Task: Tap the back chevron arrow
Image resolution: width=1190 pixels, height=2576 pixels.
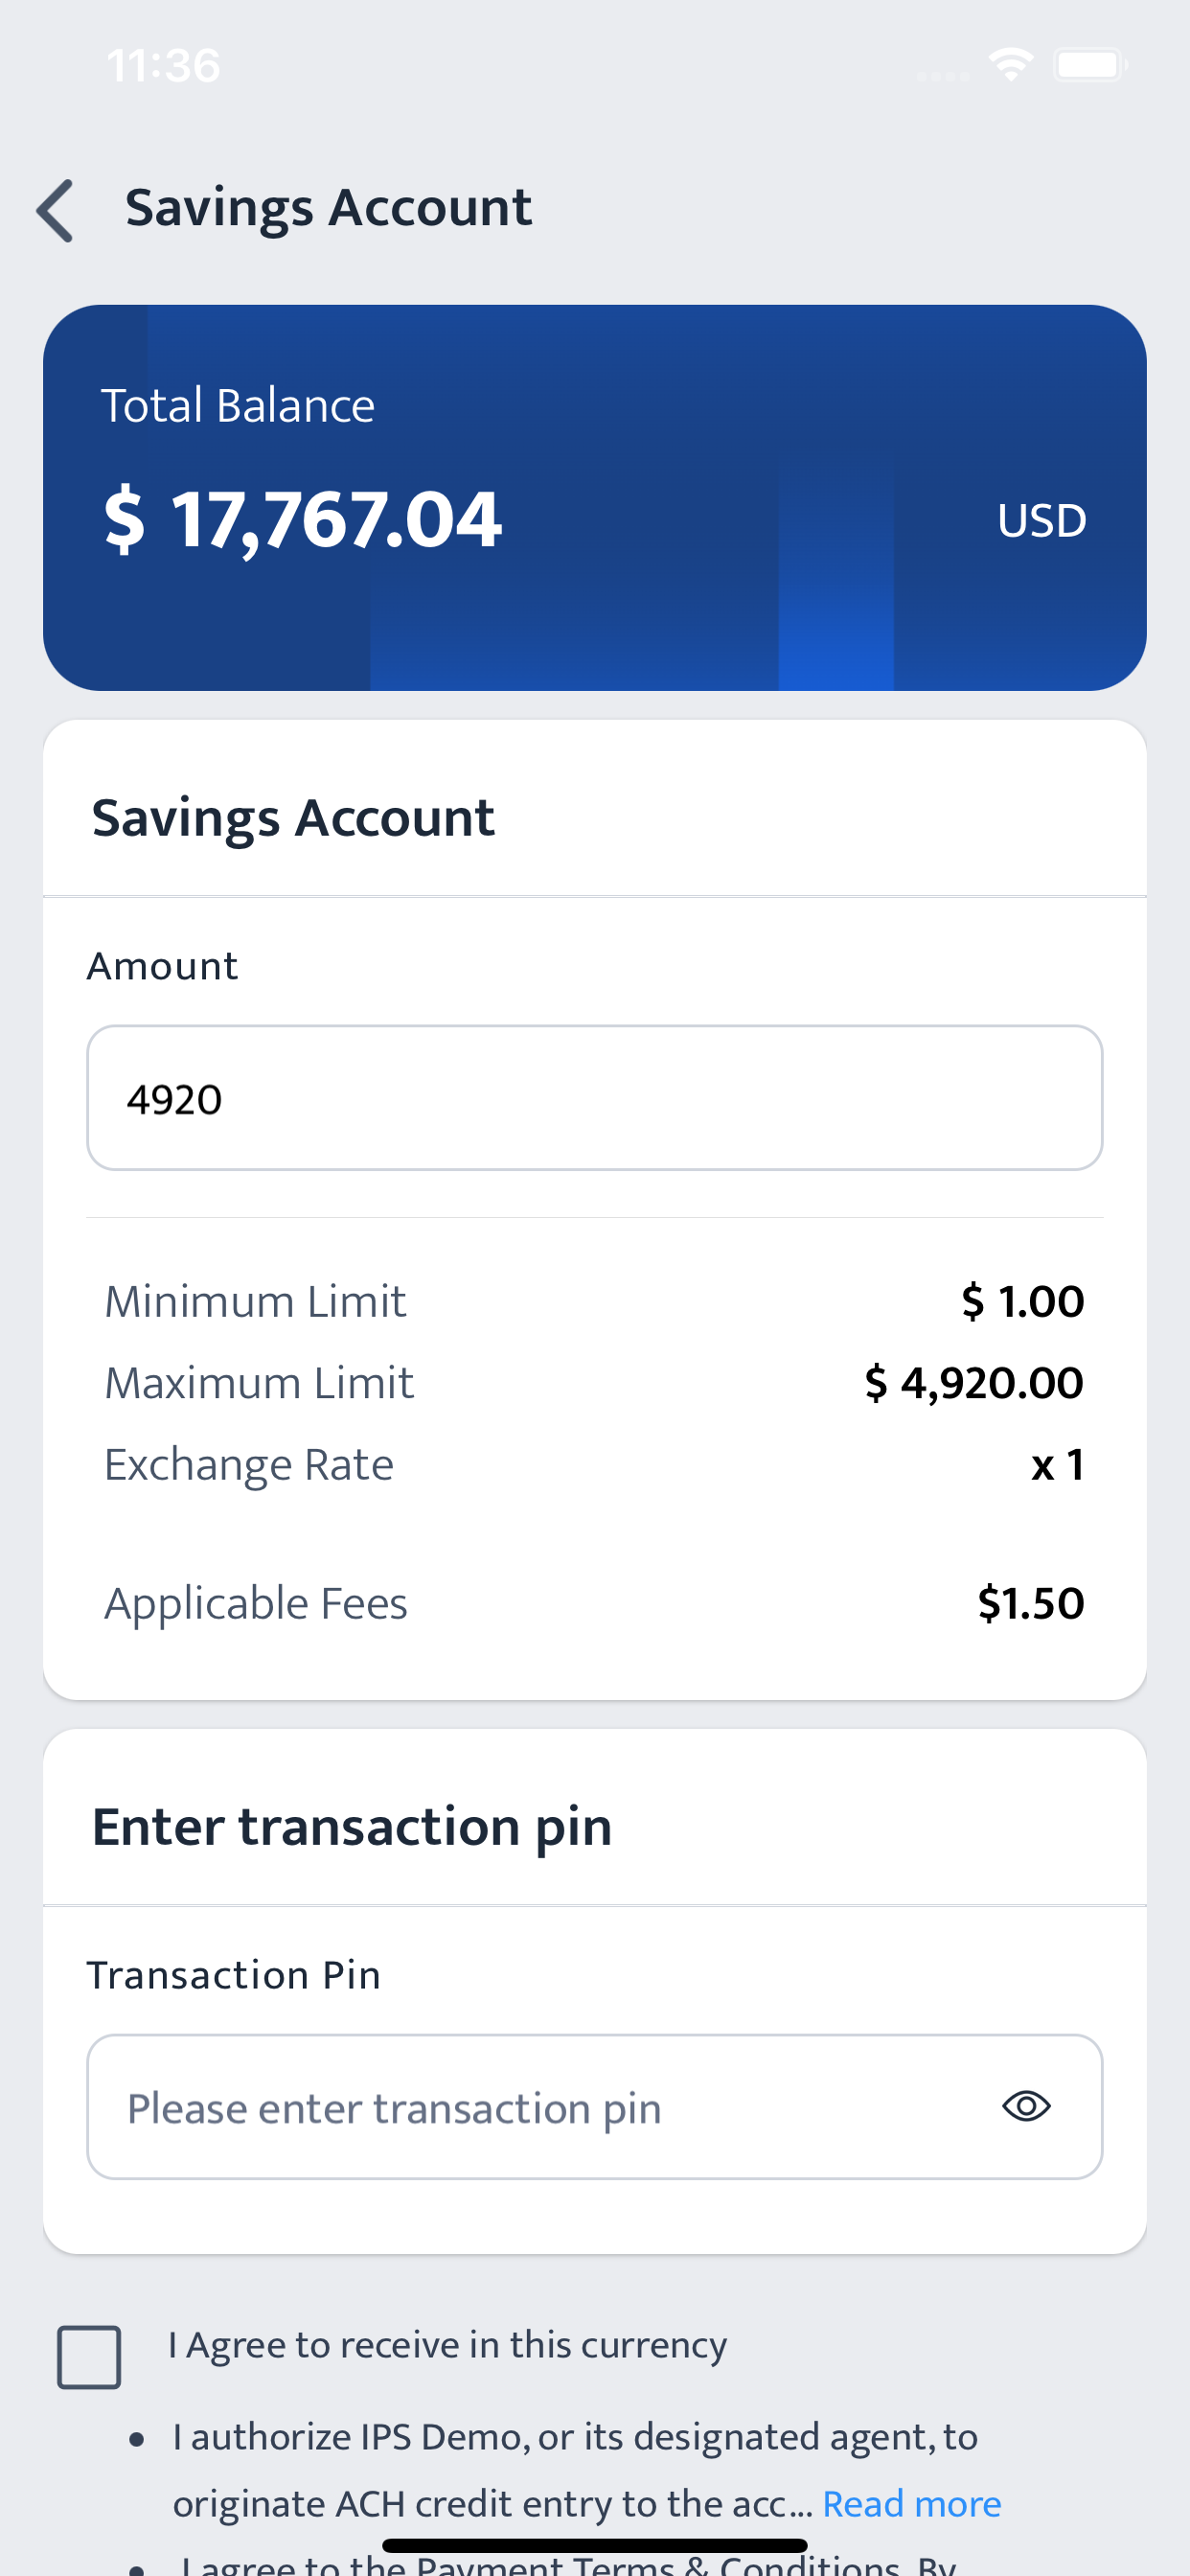Action: 55,211
